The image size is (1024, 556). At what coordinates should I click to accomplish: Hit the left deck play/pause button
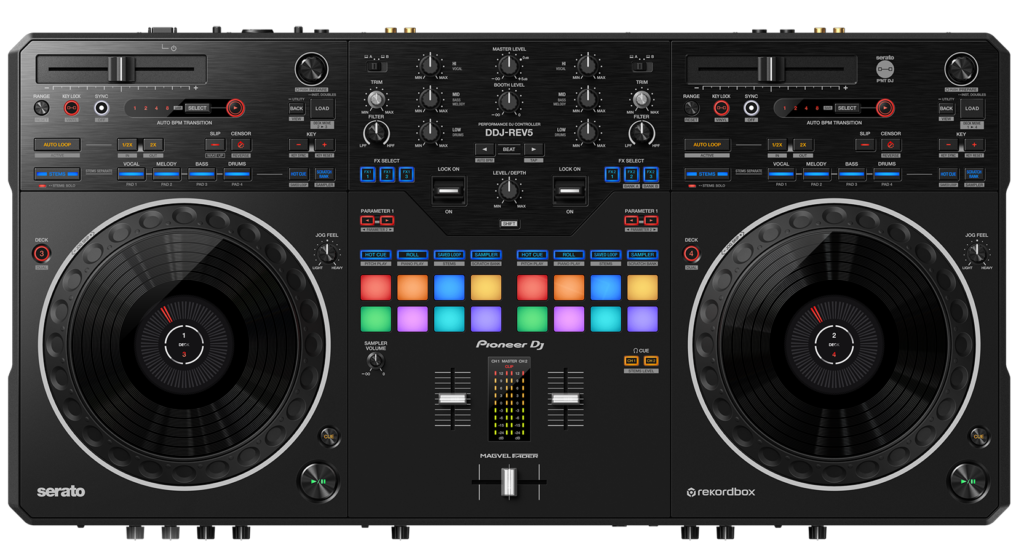(319, 482)
